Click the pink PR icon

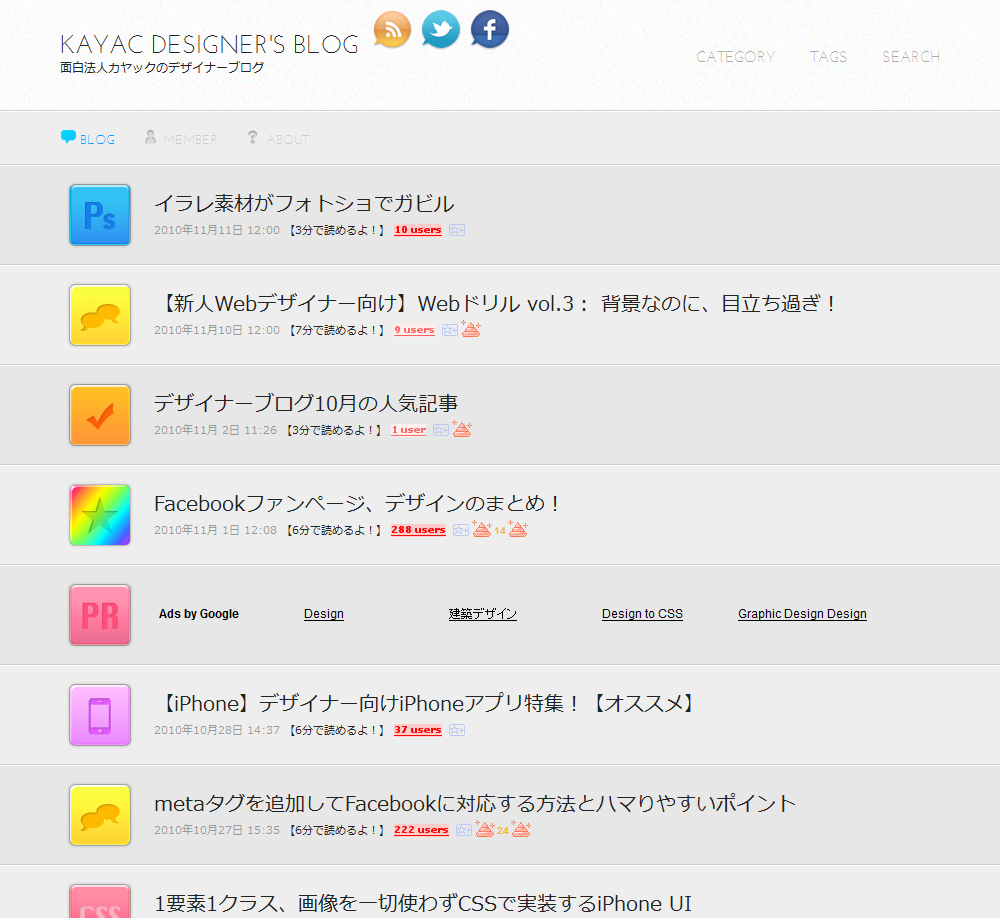[100, 615]
